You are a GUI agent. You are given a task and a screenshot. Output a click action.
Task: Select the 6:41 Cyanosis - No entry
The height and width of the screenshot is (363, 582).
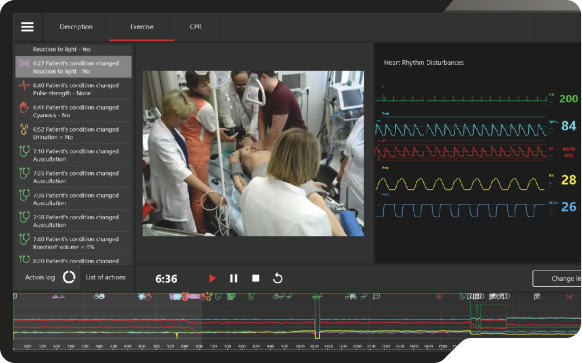(x=73, y=111)
